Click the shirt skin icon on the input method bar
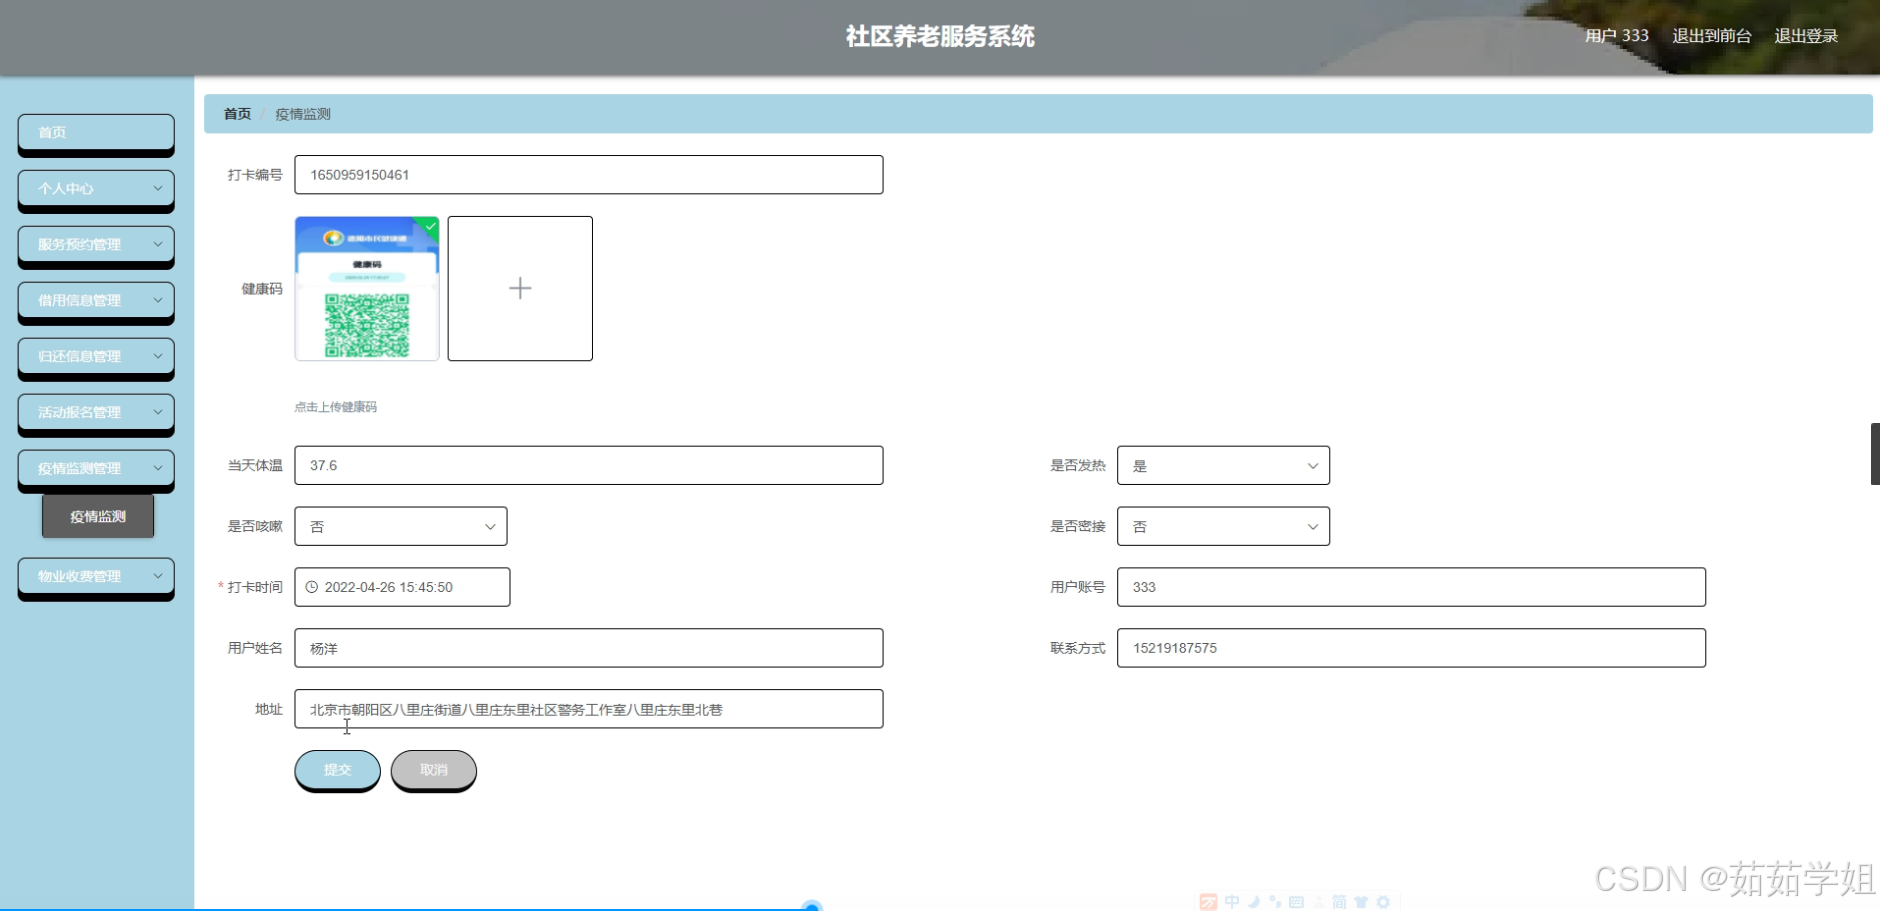This screenshot has width=1880, height=911. [1360, 901]
